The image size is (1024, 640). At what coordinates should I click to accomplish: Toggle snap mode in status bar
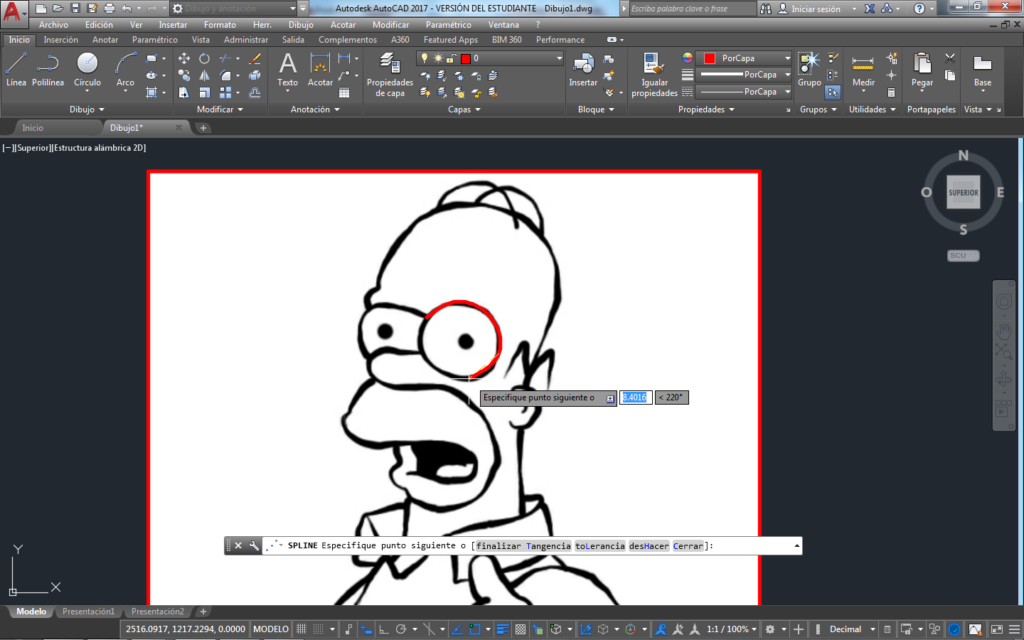318,630
